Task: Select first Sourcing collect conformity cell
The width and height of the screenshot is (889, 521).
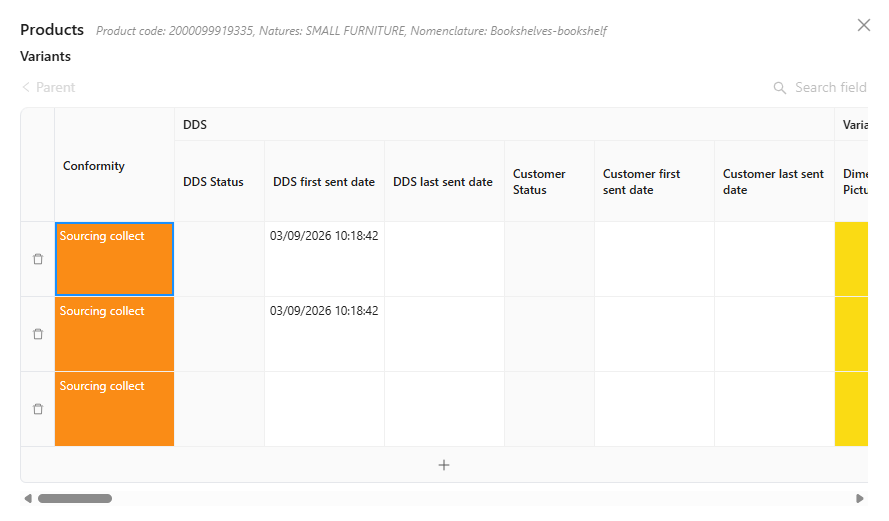Action: tap(115, 259)
